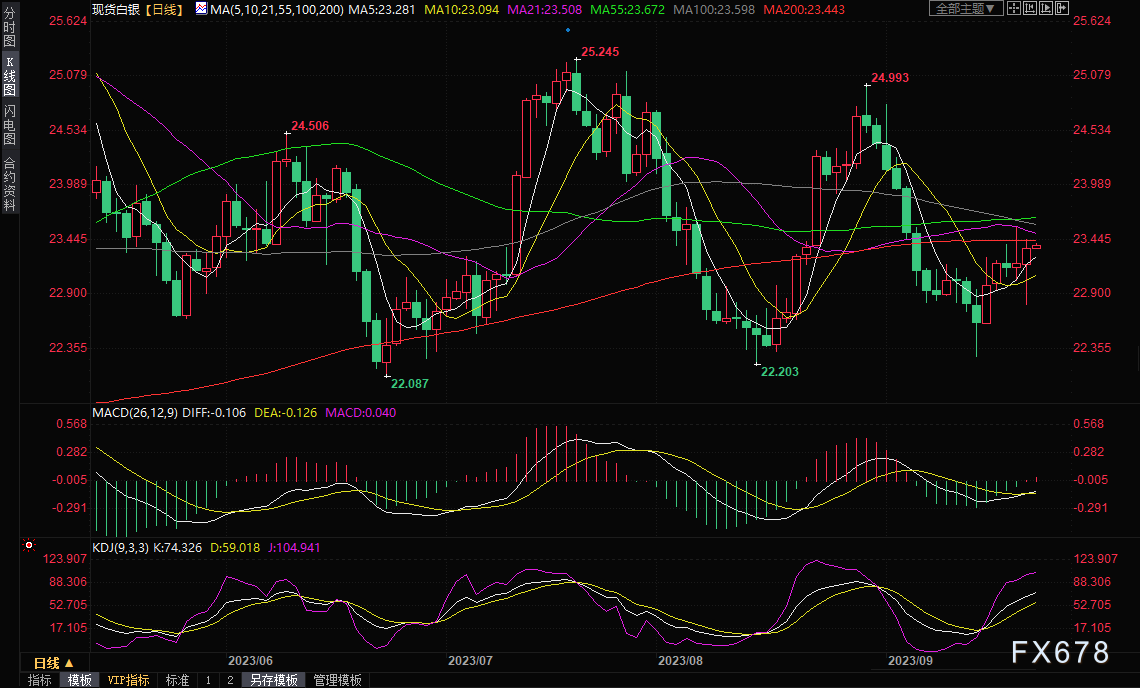The image size is (1140, 688).
Task: Click the DEA:-0.126 value
Action: pos(286,412)
